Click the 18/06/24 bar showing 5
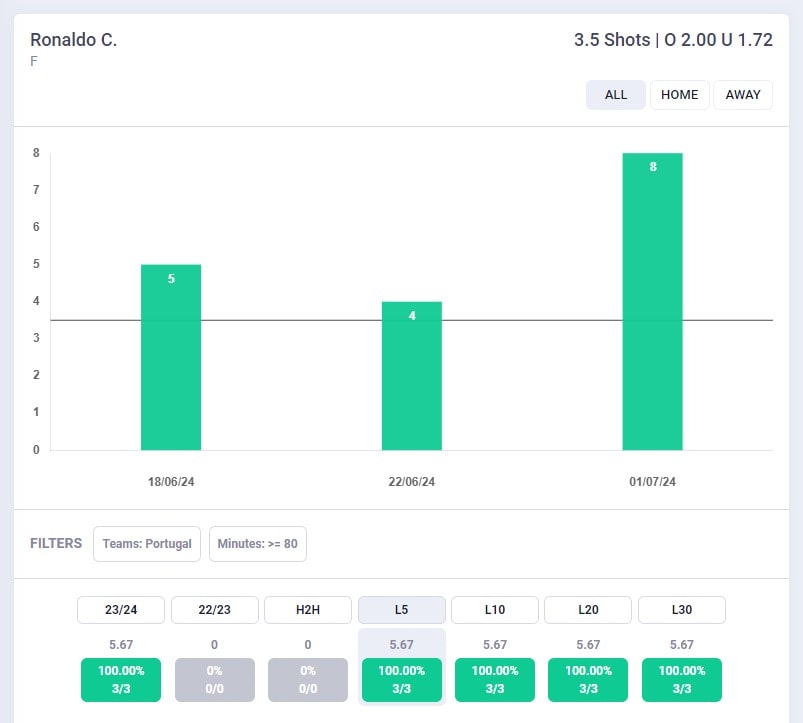 click(x=171, y=357)
